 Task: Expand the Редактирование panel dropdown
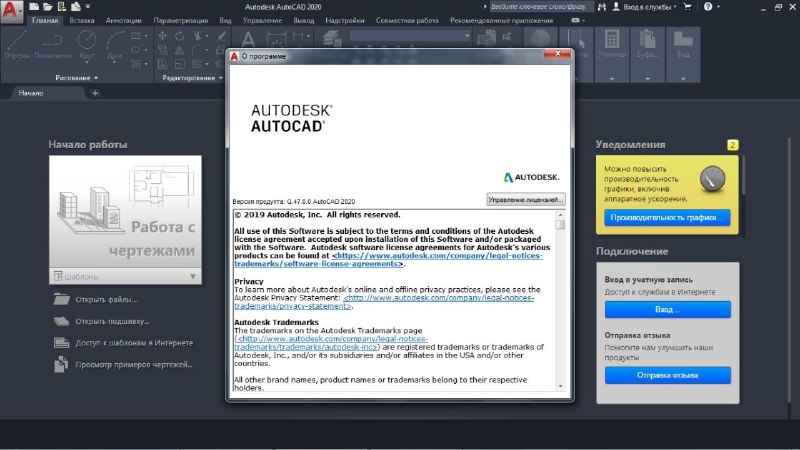220,78
